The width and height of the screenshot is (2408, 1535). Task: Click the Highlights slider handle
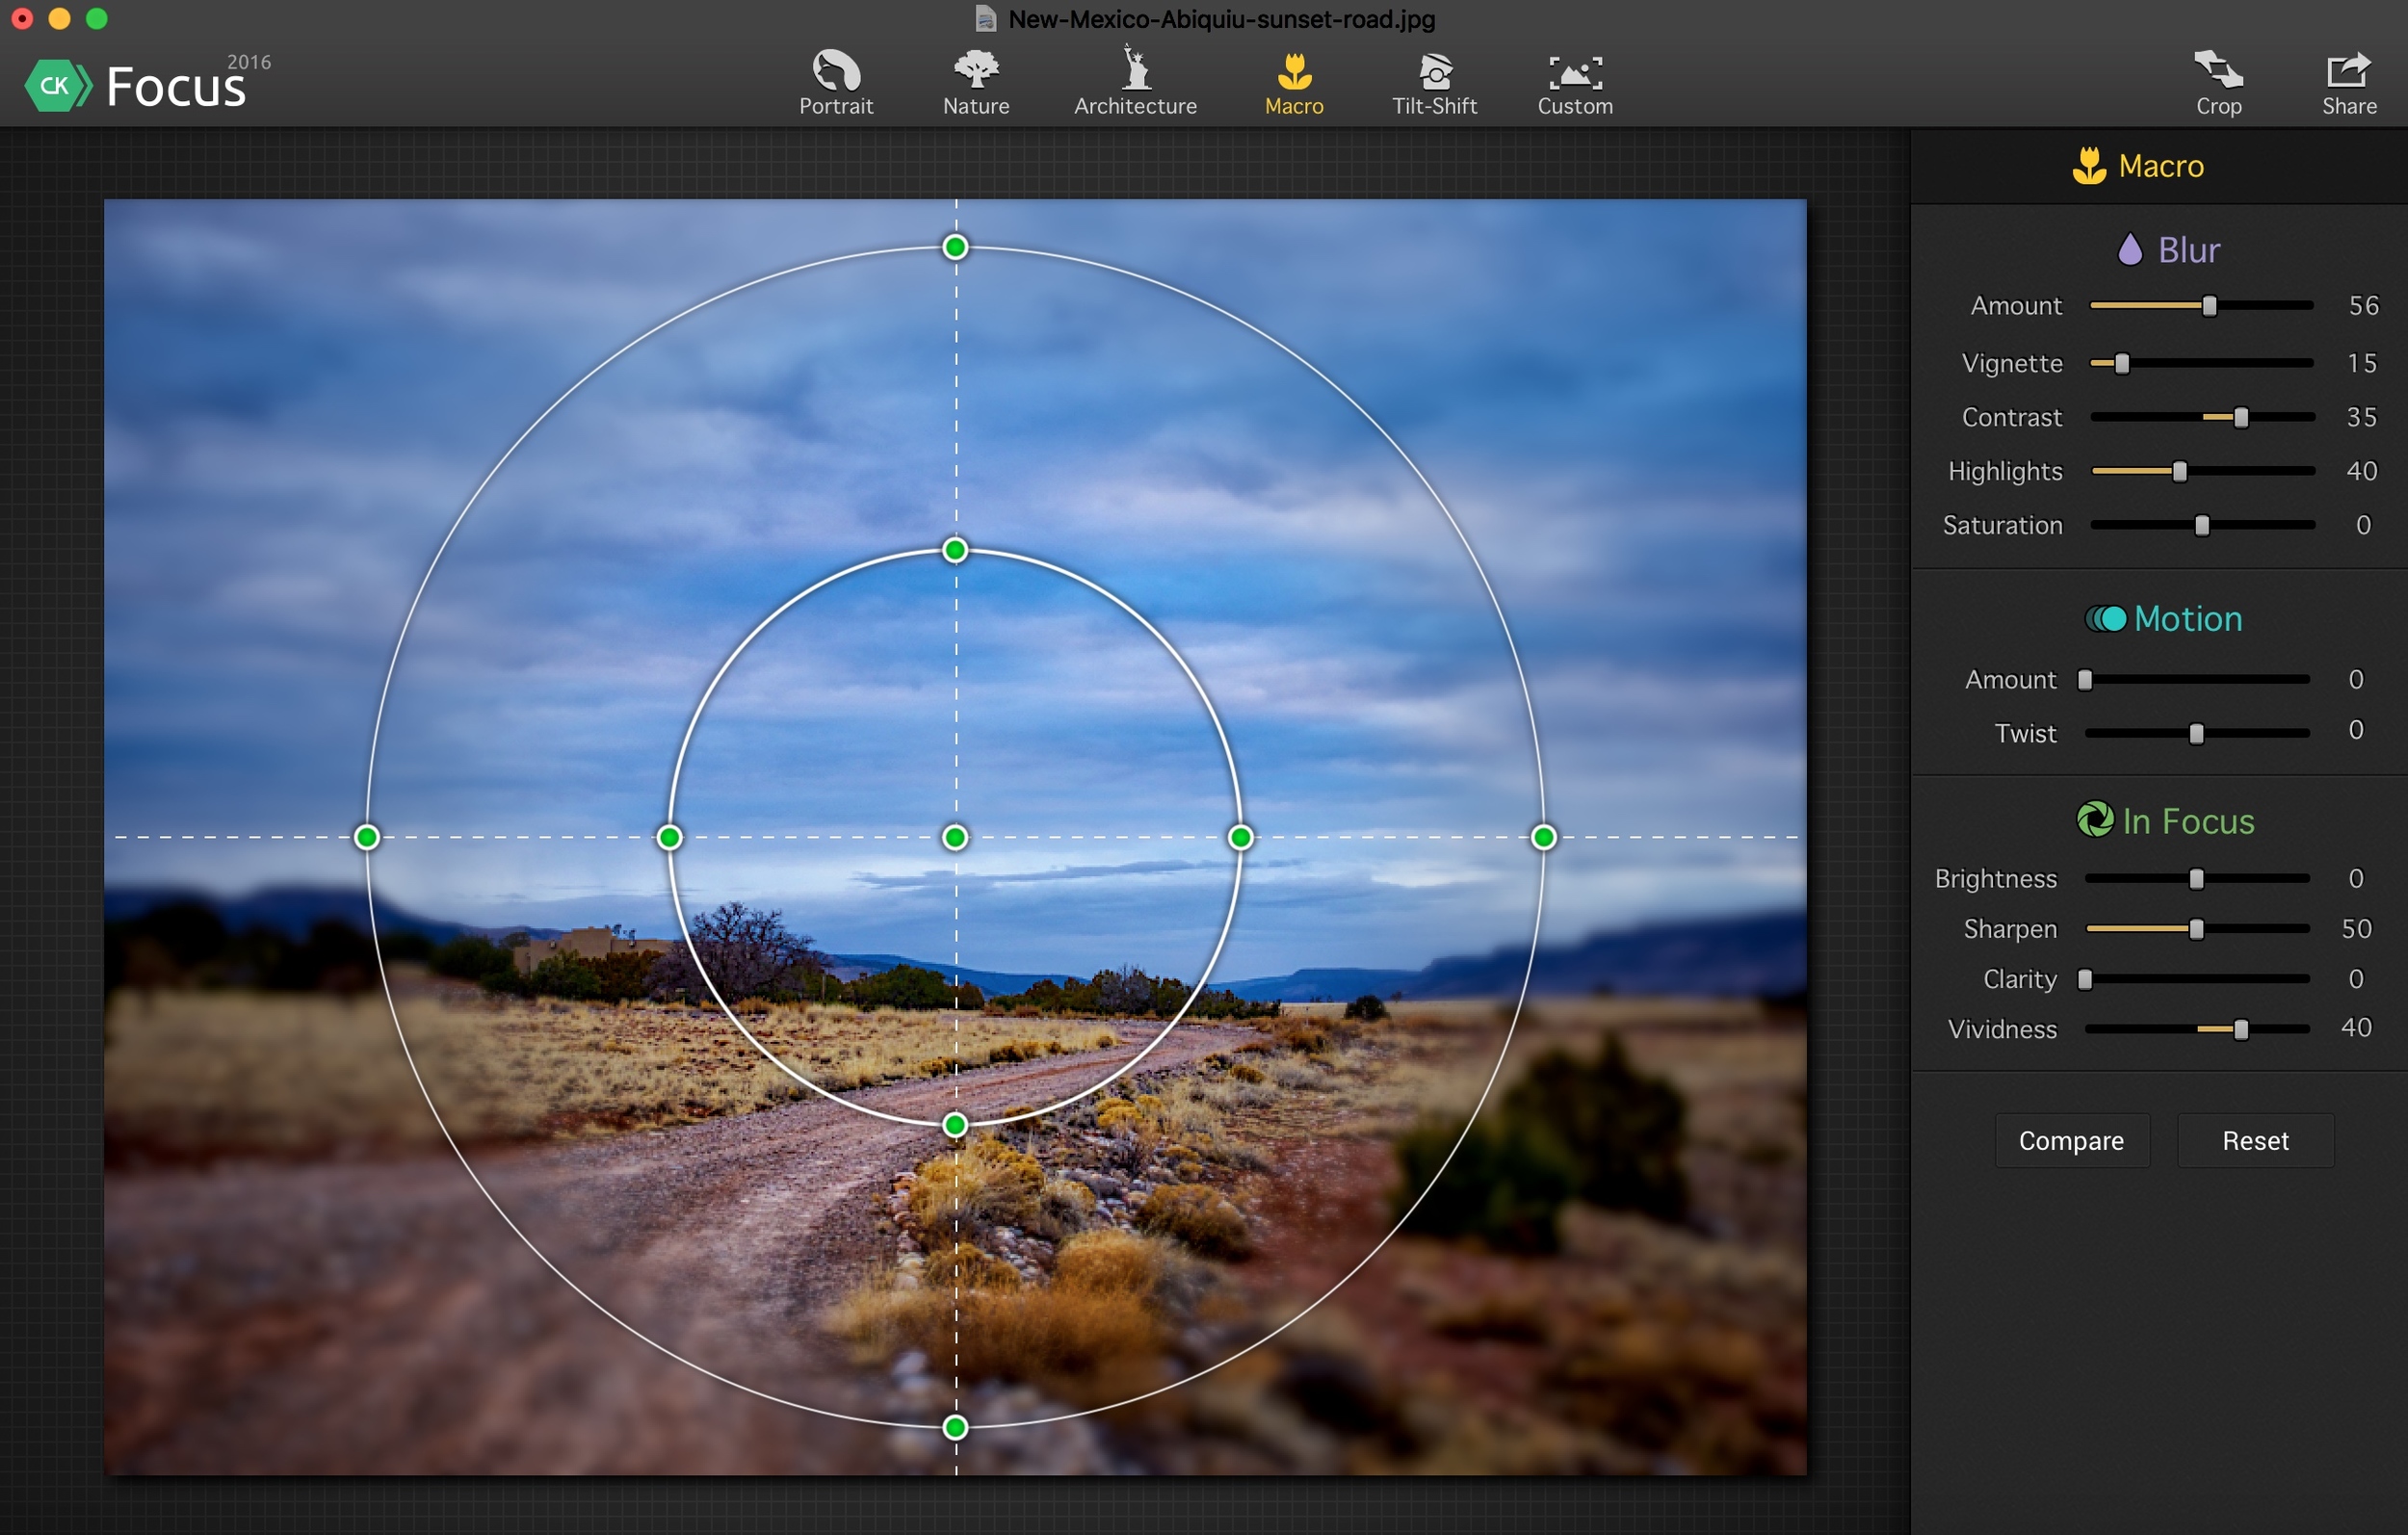2179,472
